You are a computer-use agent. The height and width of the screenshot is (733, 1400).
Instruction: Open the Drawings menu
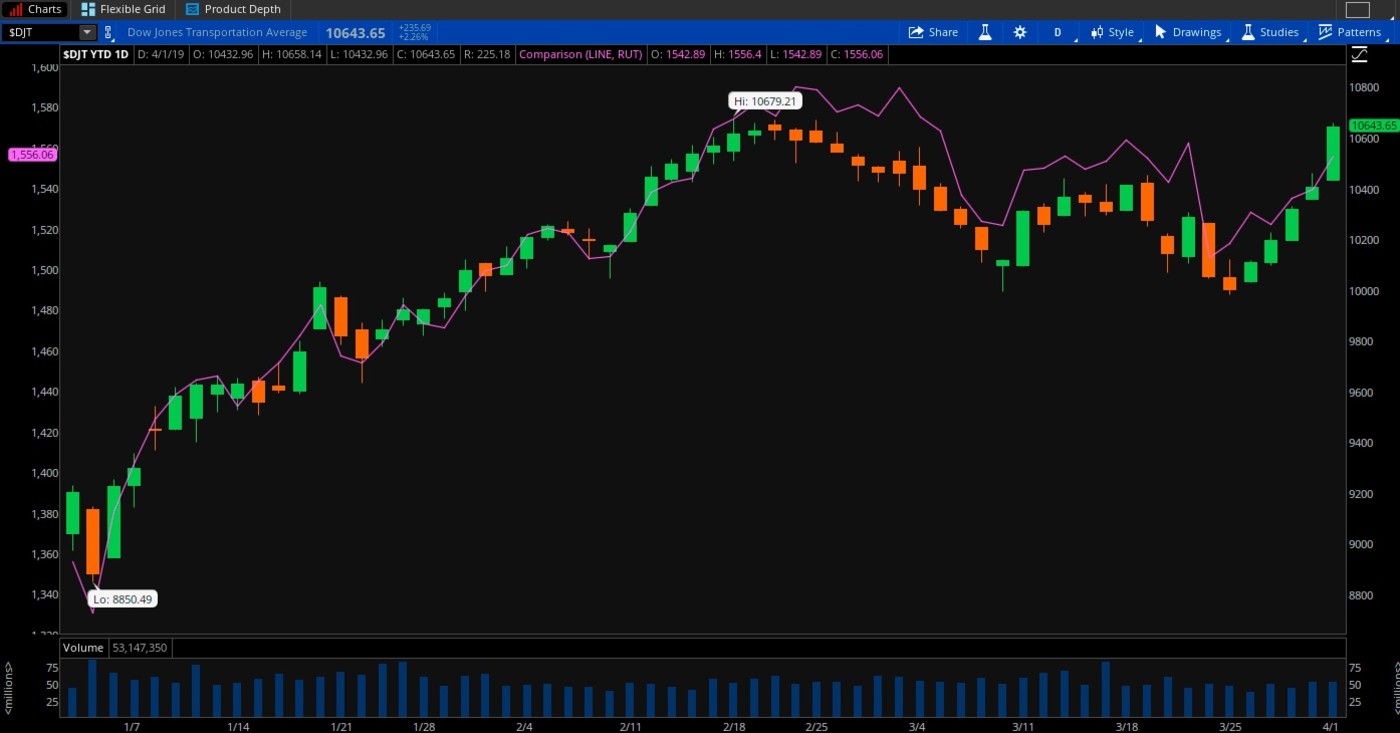pyautogui.click(x=1187, y=32)
